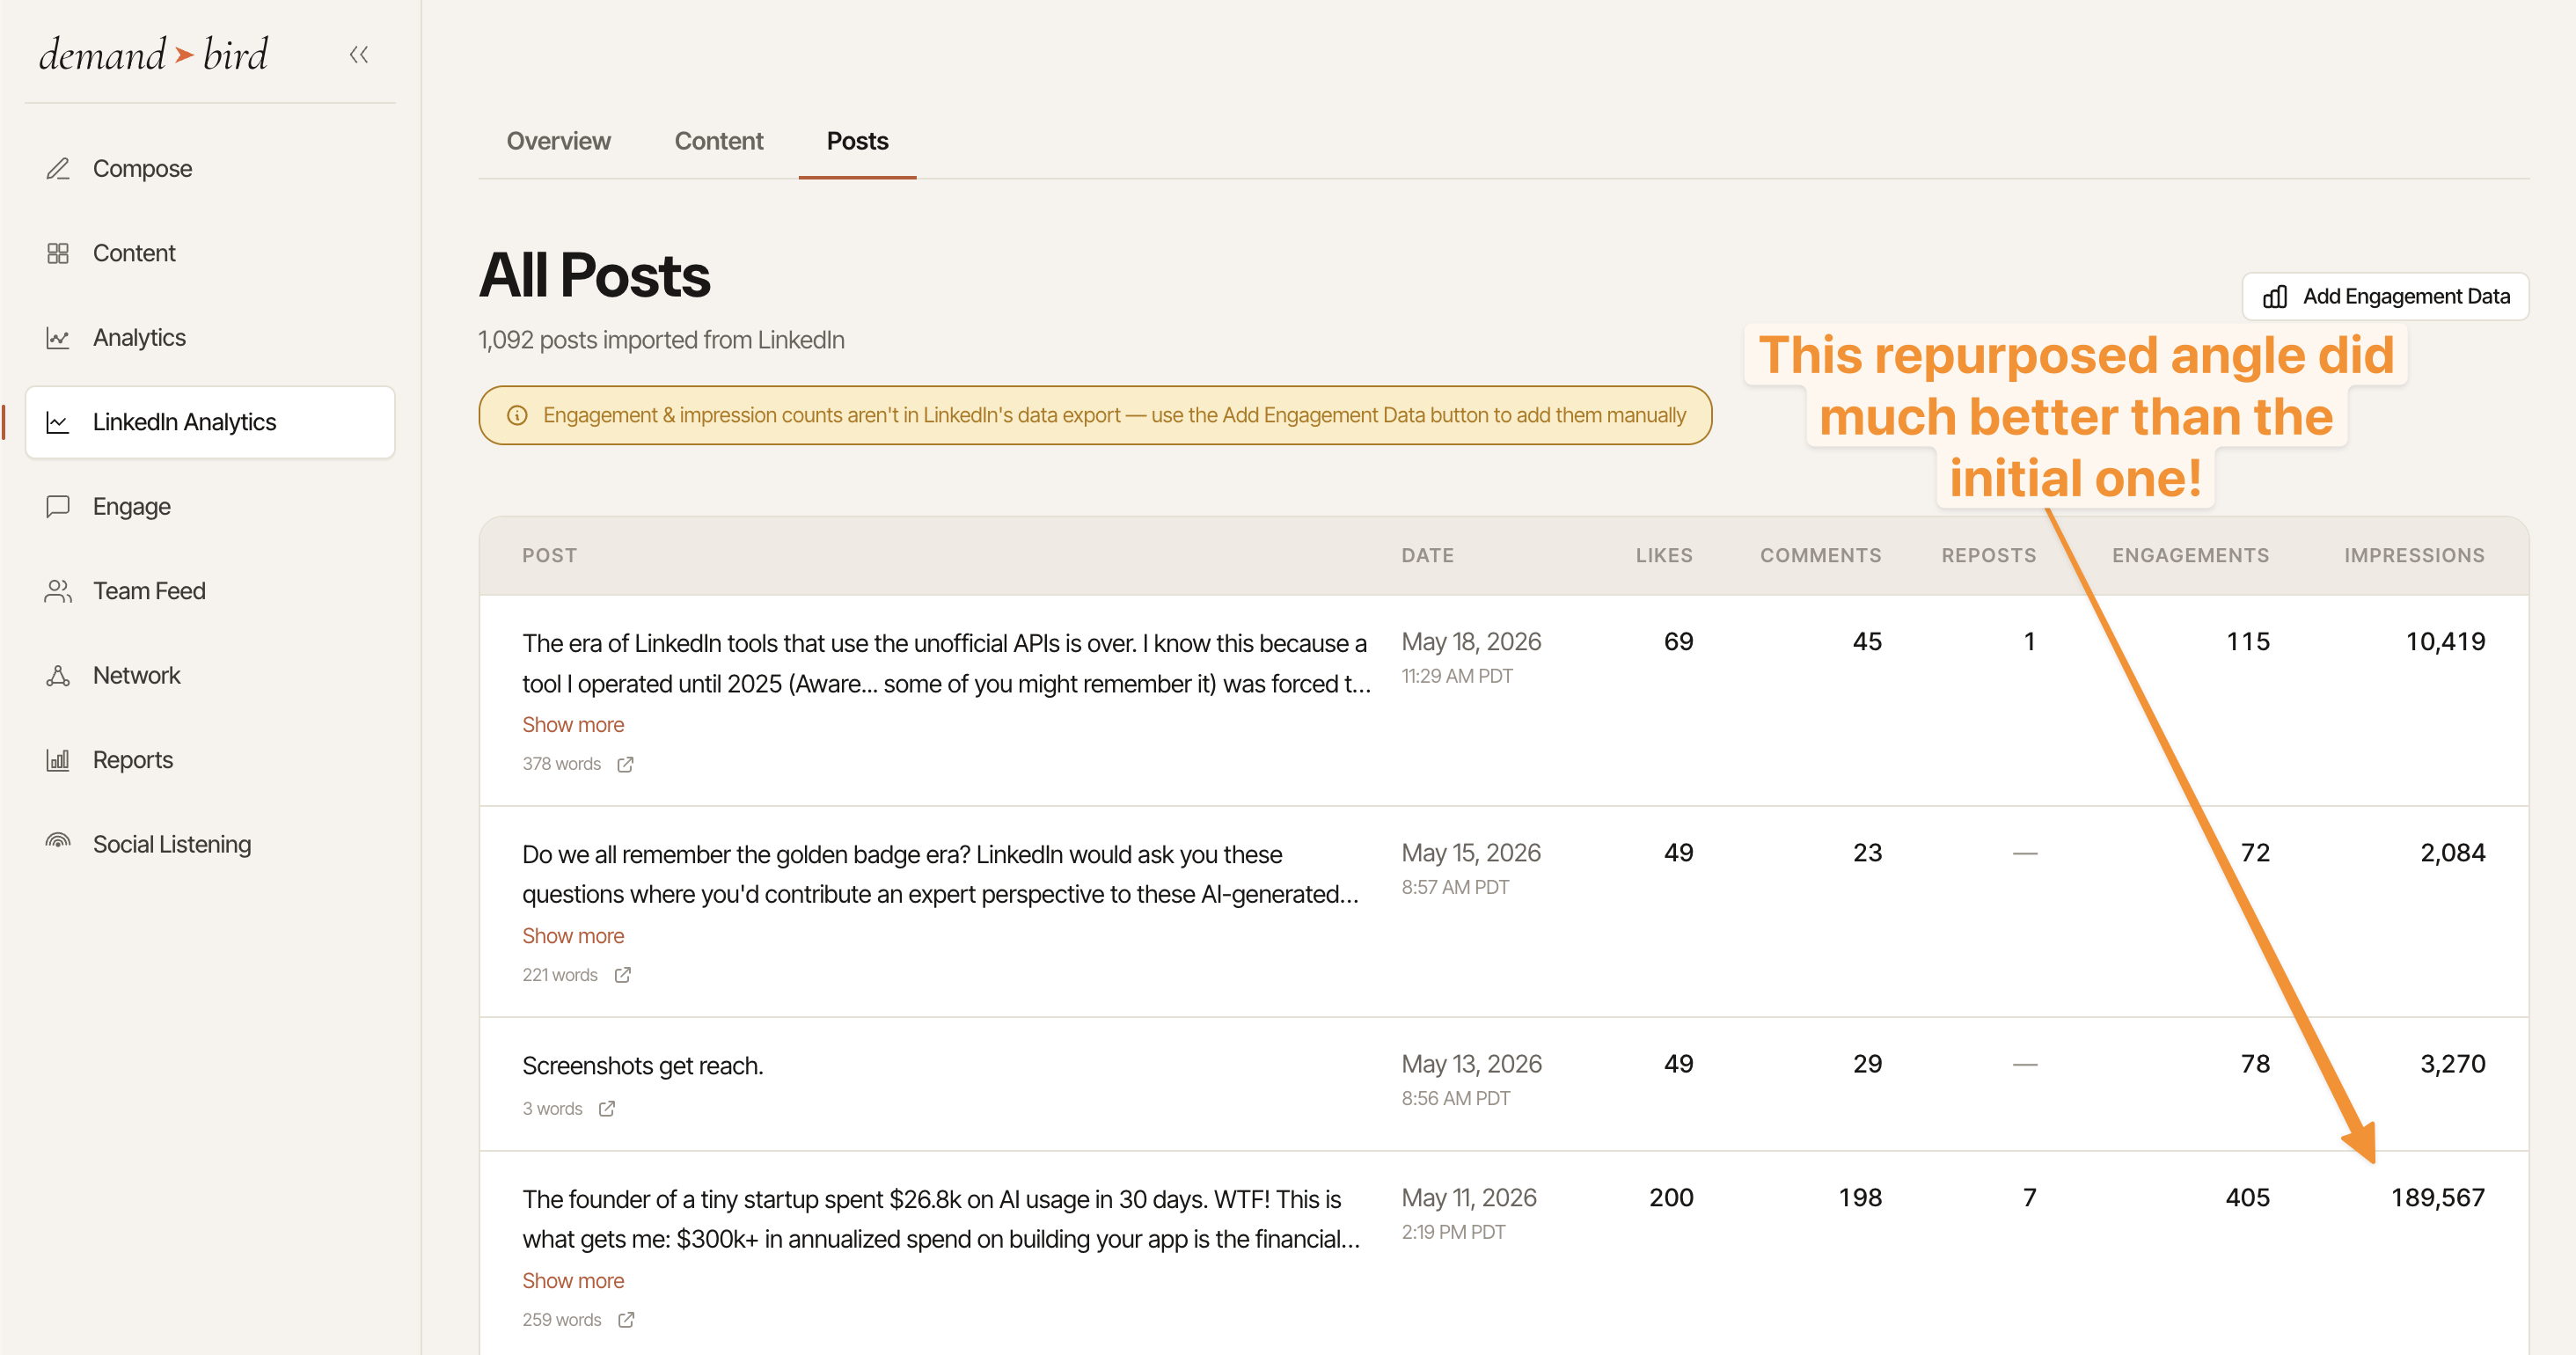
Task: Show more of the $26.8k AI usage post
Action: pos(573,1280)
